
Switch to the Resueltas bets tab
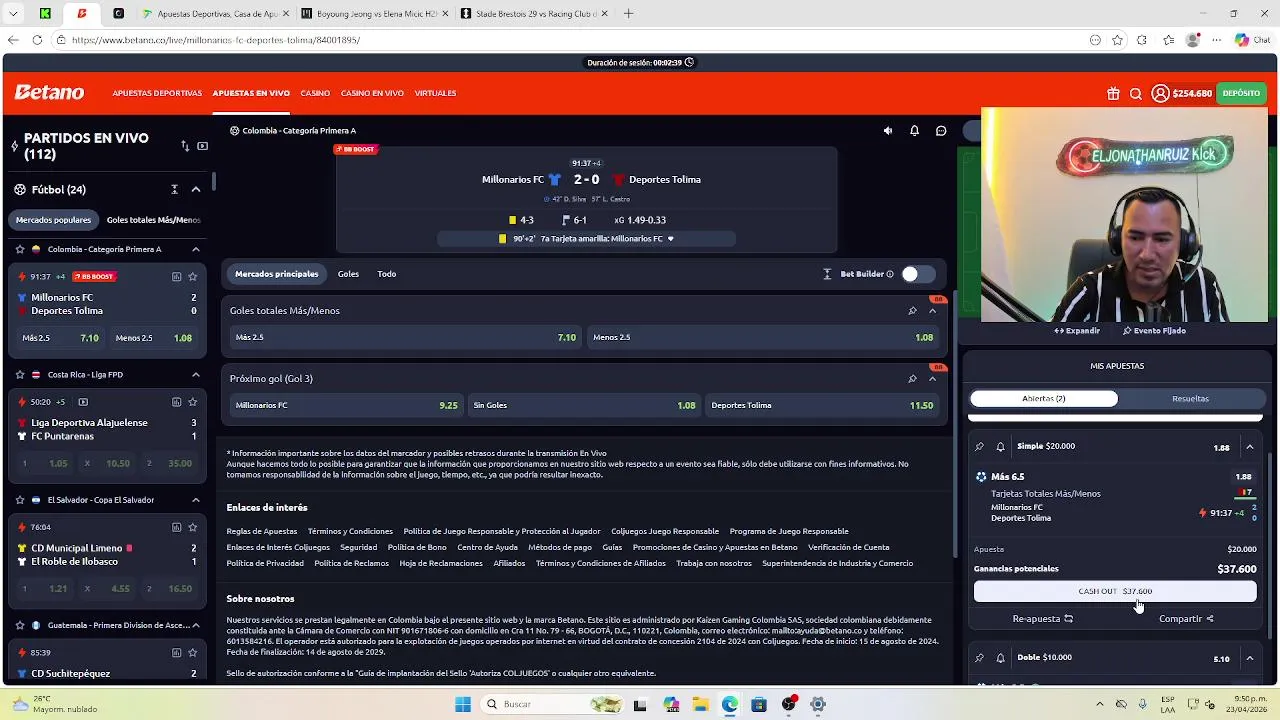coord(1190,399)
